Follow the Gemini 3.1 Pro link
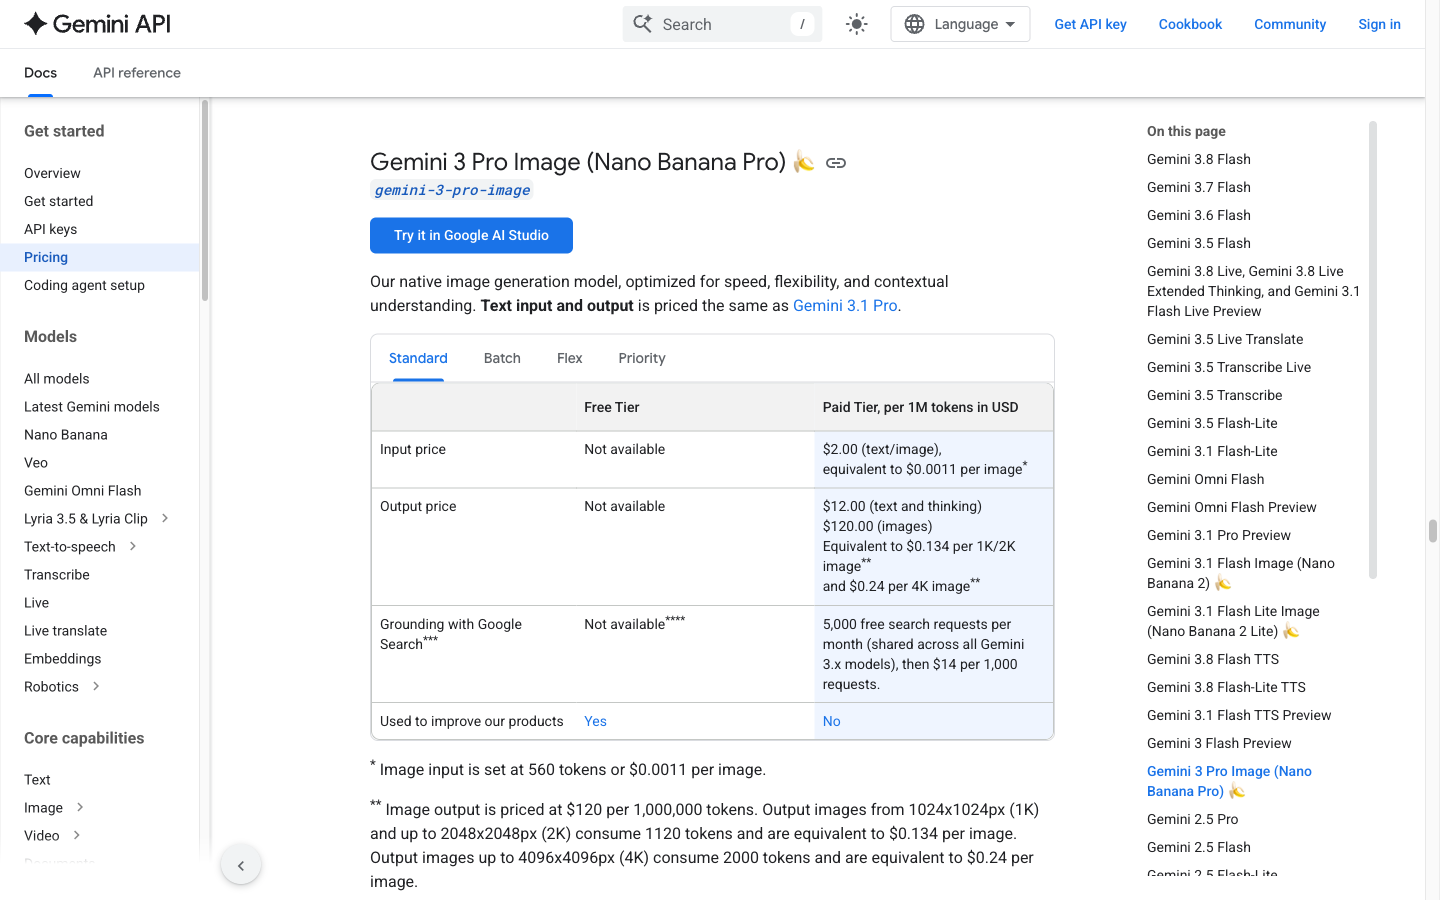 click(845, 306)
